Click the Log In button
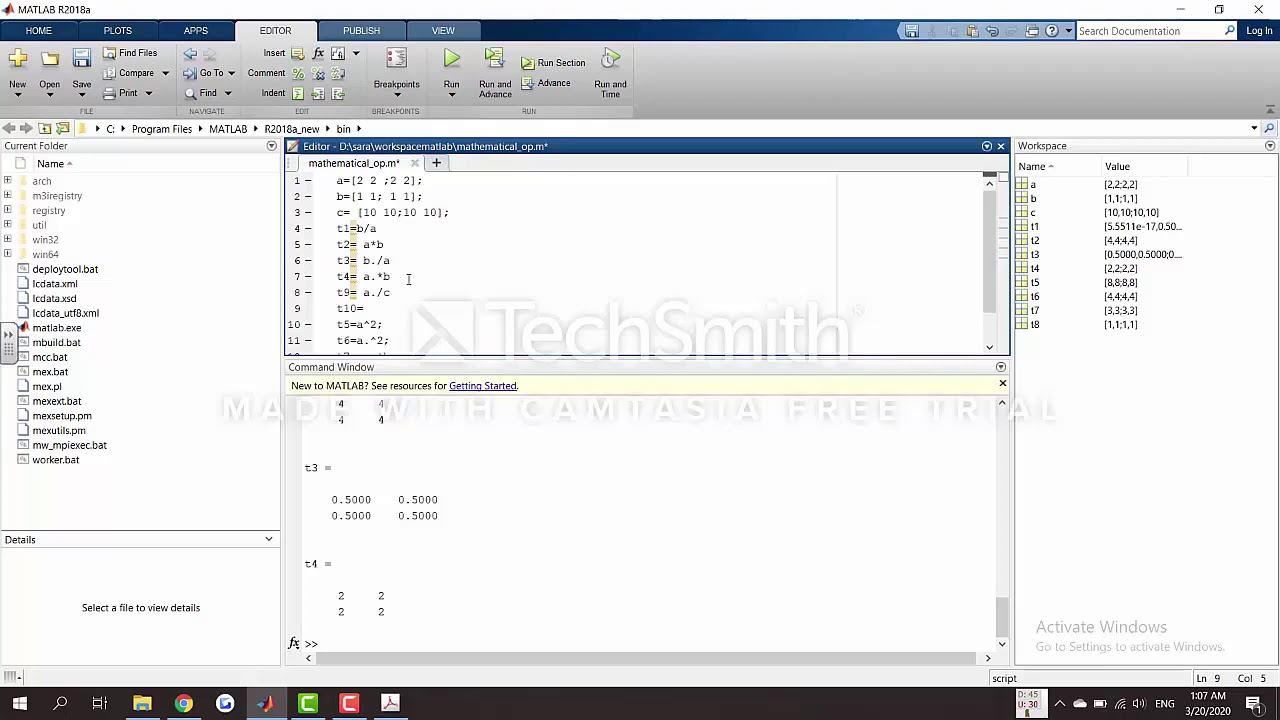 click(x=1259, y=31)
